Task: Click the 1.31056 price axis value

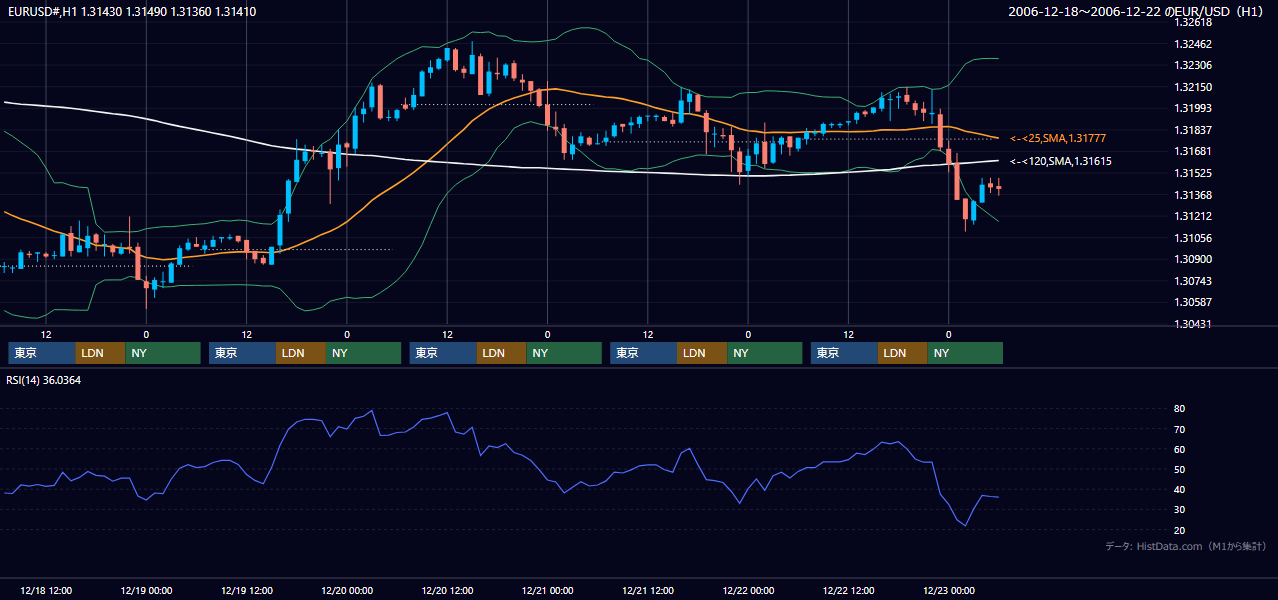Action: pos(1193,238)
